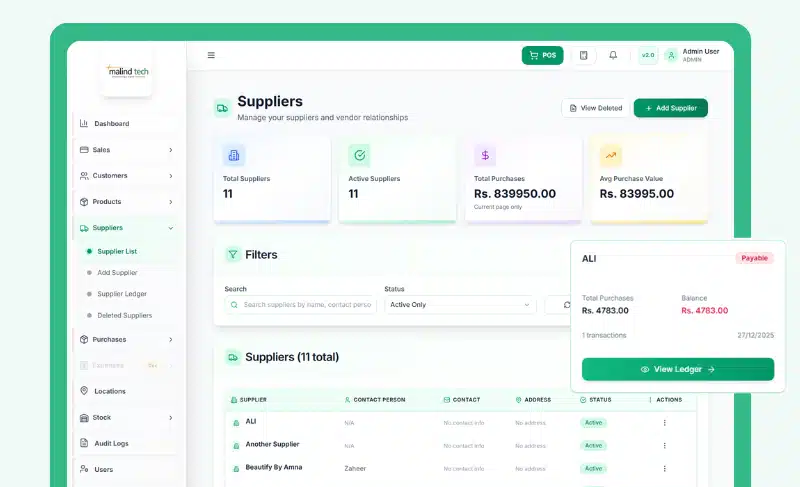The image size is (800, 487).
Task: Click the ALI supplier name in table
Action: click(251, 421)
